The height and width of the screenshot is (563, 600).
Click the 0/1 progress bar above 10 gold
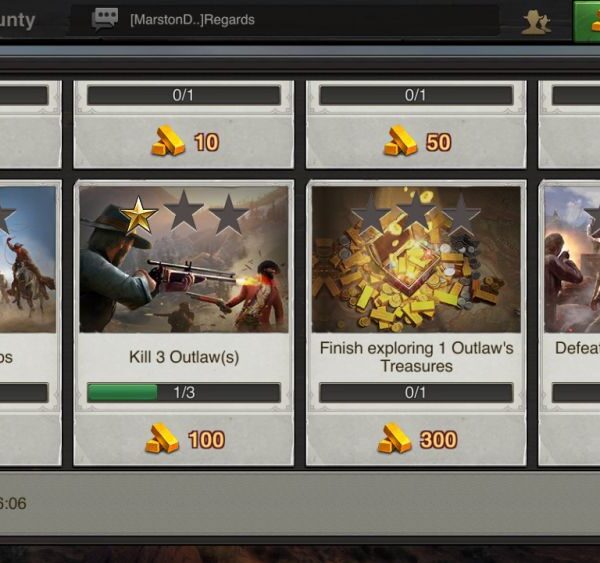[184, 95]
